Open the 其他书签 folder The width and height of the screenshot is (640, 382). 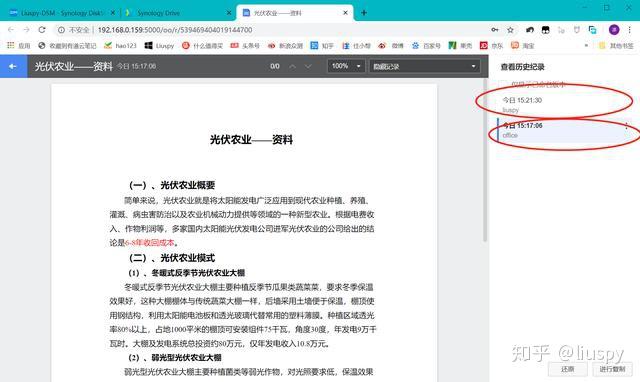point(616,46)
